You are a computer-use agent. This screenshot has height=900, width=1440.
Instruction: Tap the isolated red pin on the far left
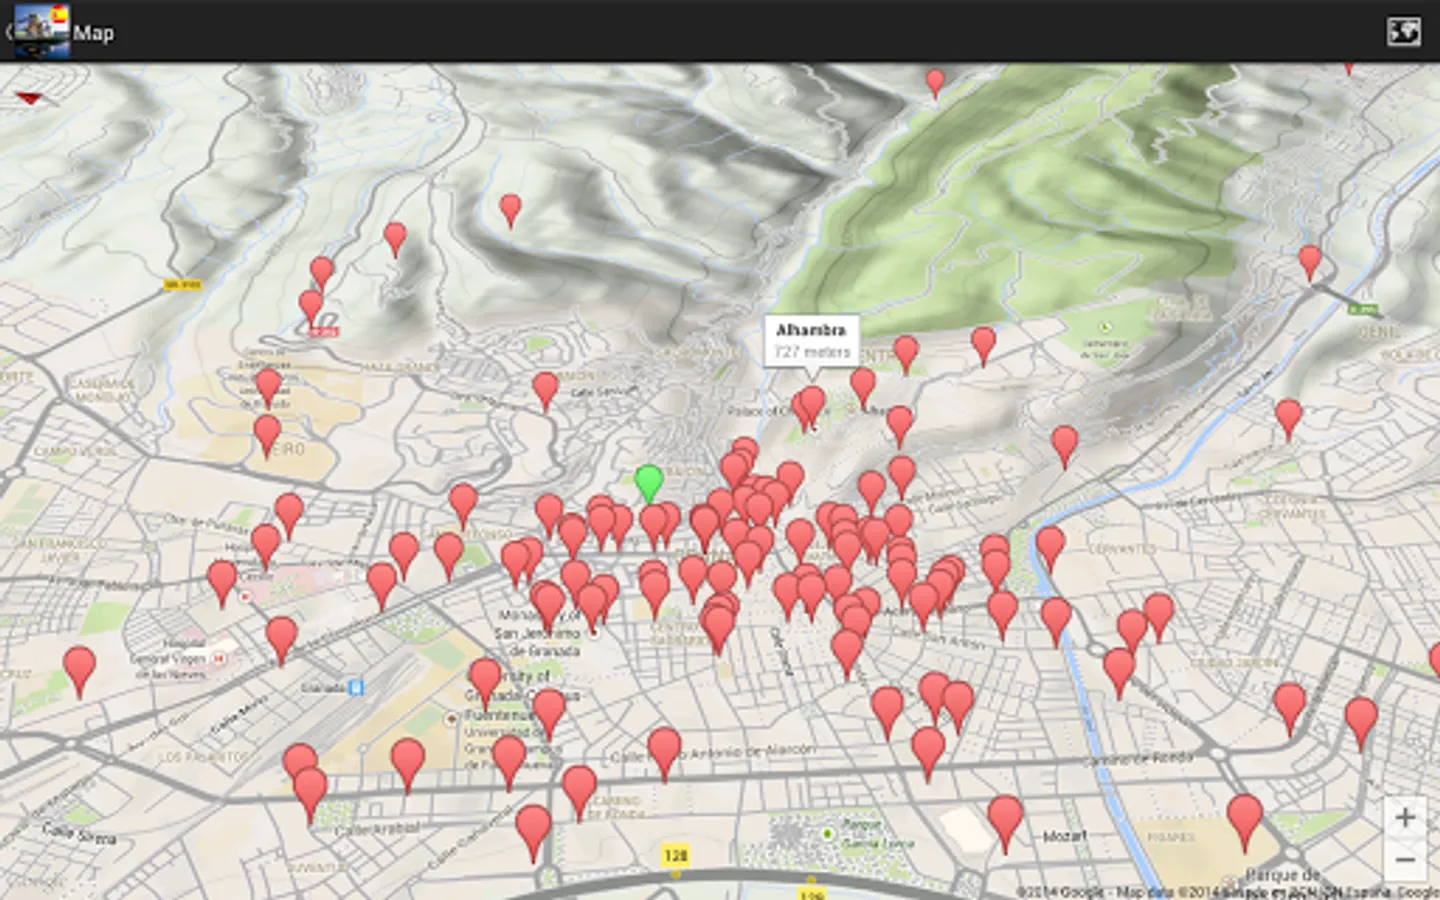pyautogui.click(x=78, y=665)
